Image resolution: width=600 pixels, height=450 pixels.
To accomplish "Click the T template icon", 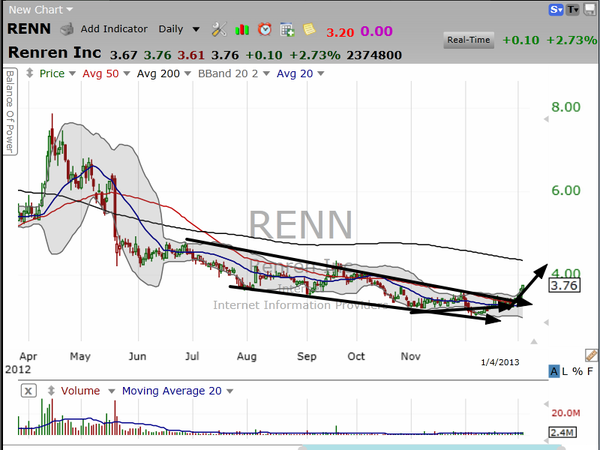I will point(573,10).
